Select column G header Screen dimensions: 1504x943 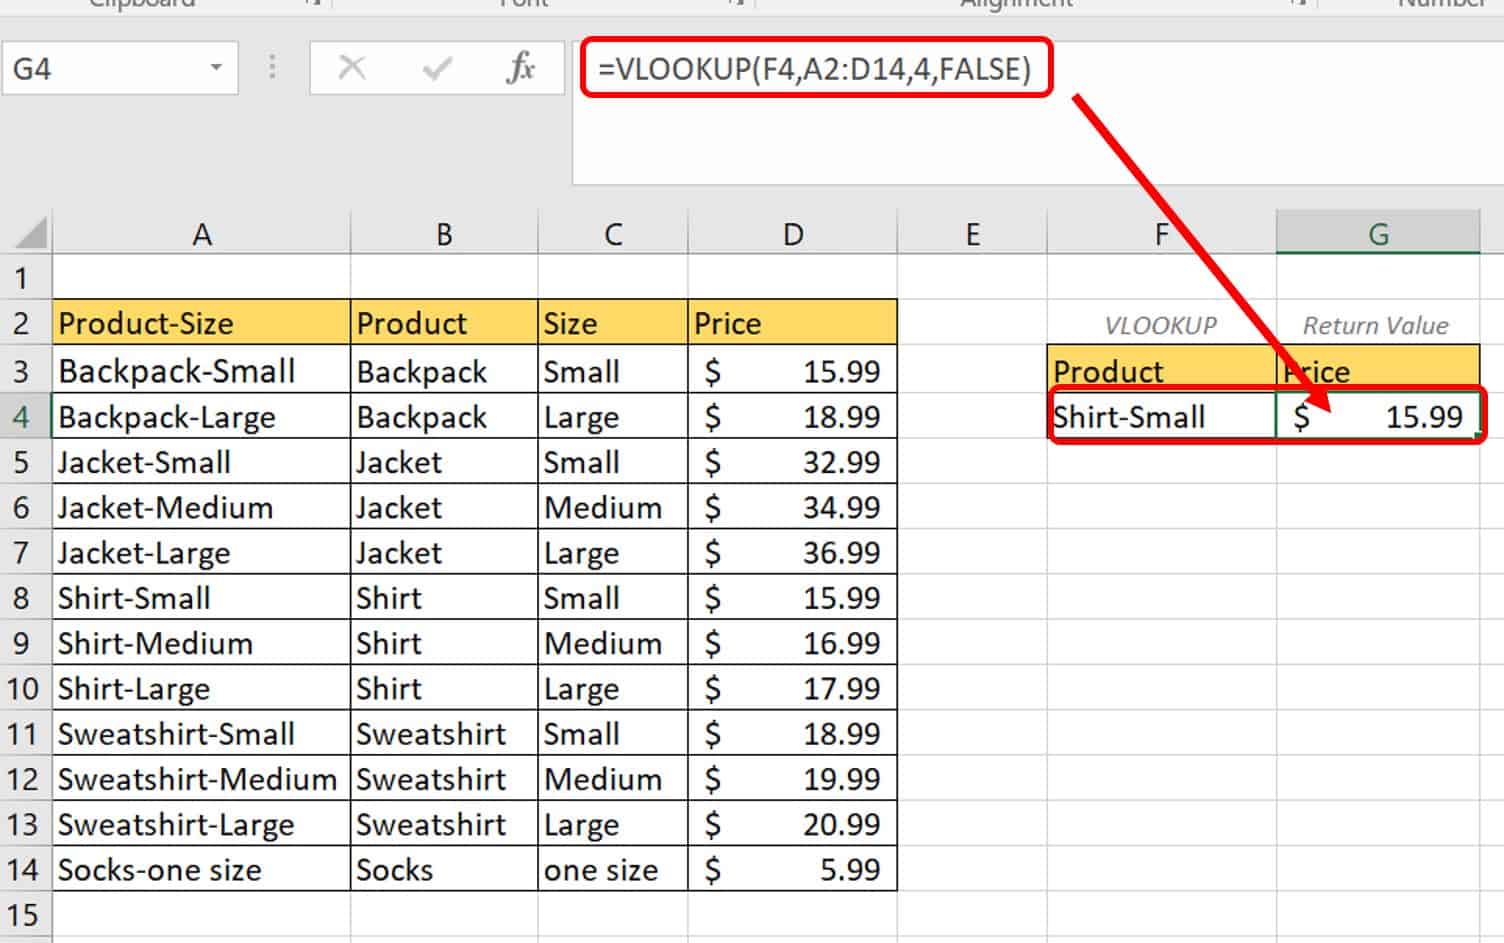(1377, 234)
